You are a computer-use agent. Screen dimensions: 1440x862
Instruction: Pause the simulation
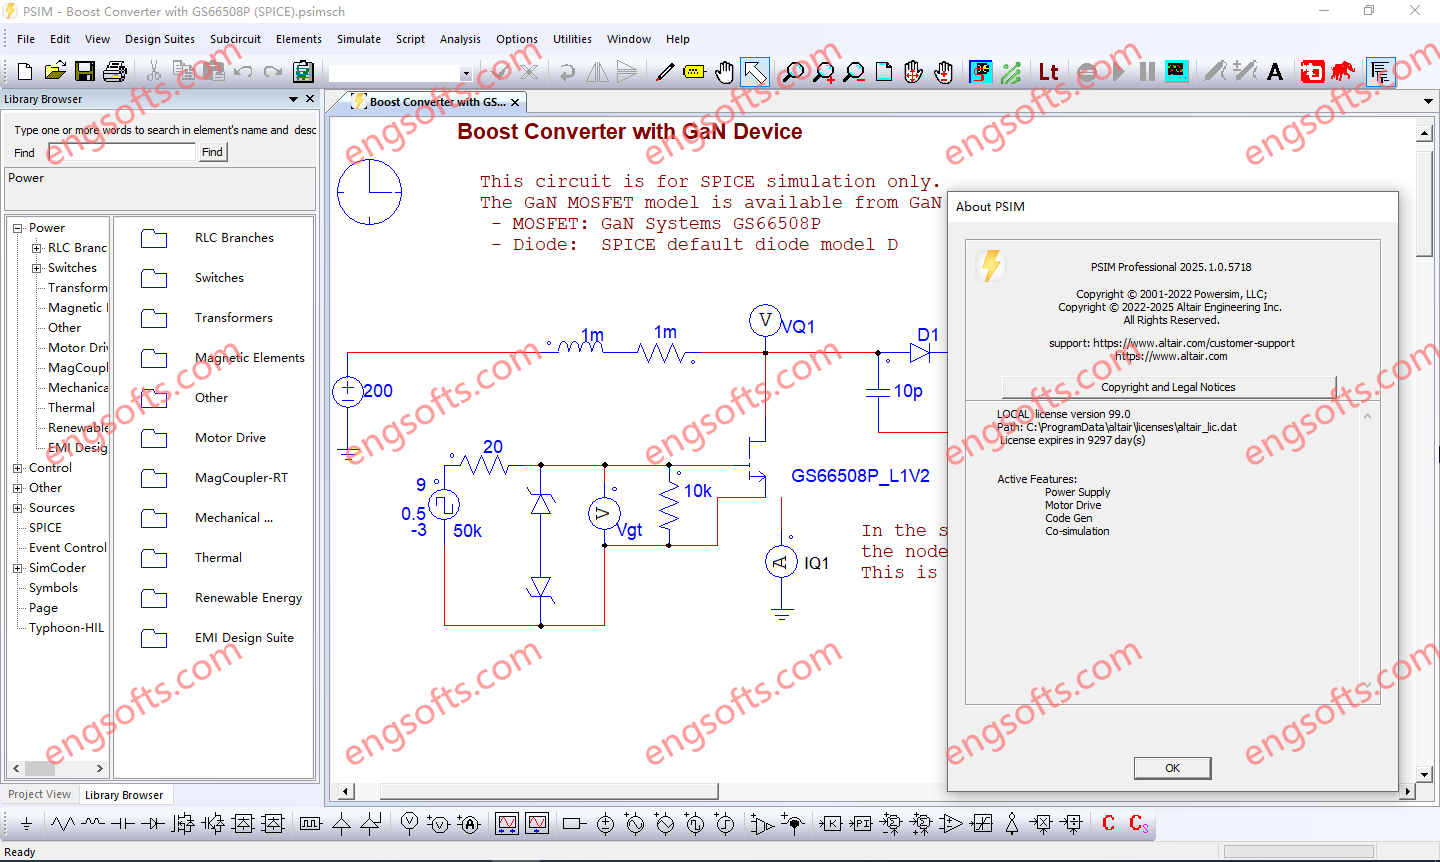click(x=1147, y=72)
